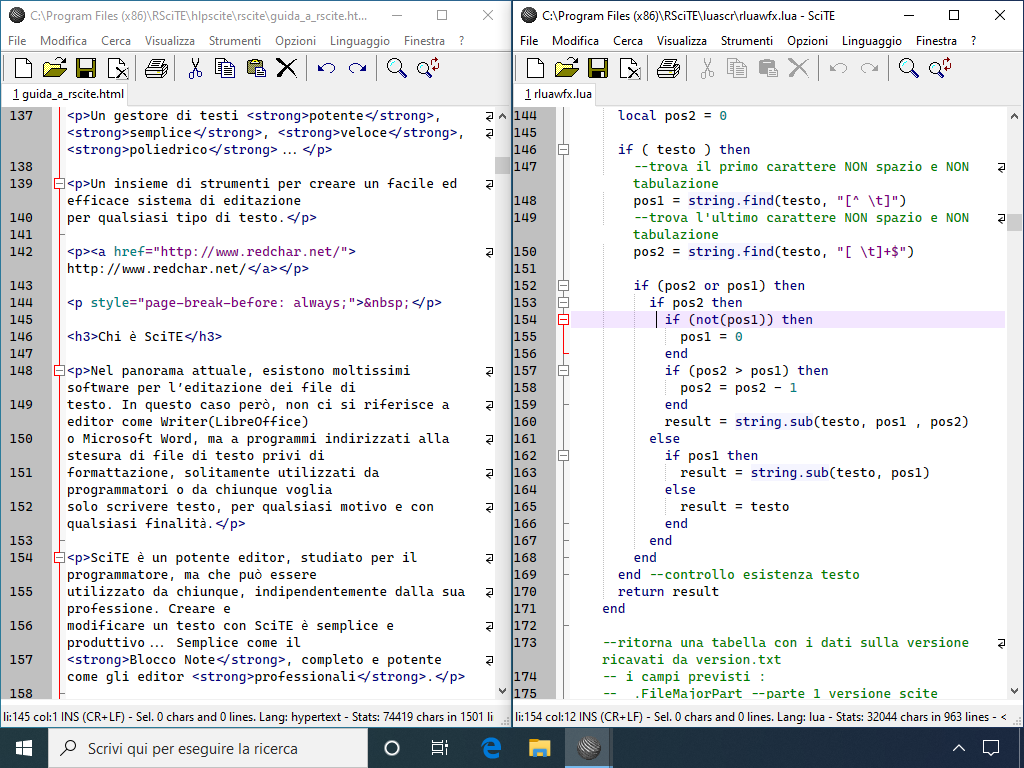Screen dimensions: 1024x768
Task: Collapse fold at line 162 'if pos1 then'
Action: pos(563,456)
